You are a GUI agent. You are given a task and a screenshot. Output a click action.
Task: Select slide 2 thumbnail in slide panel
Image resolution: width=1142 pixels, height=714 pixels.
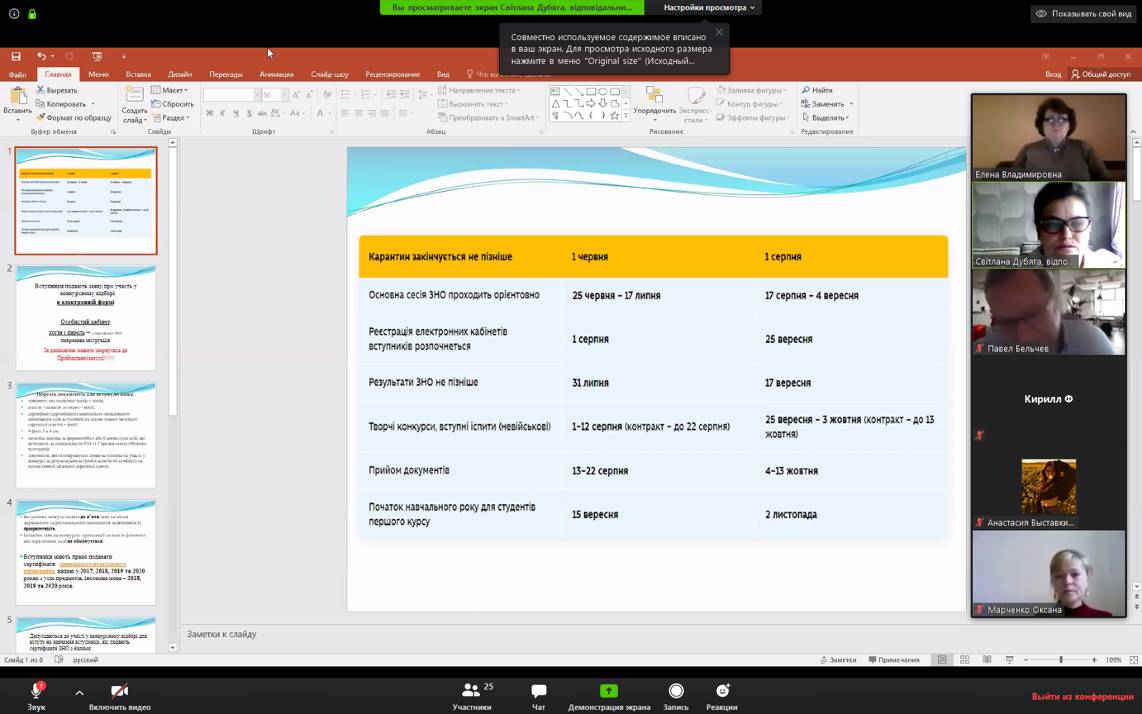(86, 318)
